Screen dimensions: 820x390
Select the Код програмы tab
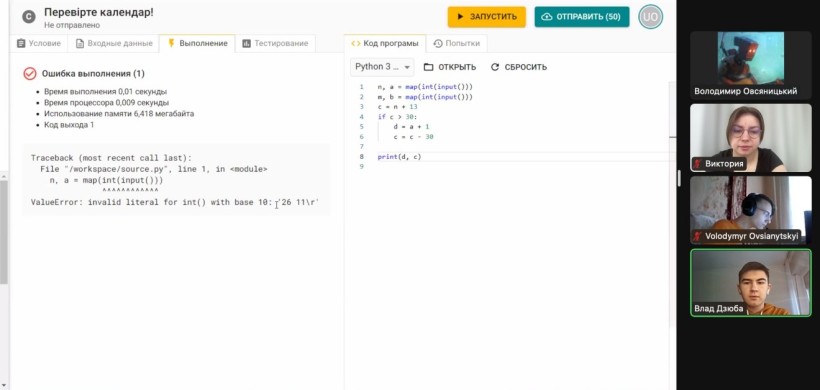385,43
